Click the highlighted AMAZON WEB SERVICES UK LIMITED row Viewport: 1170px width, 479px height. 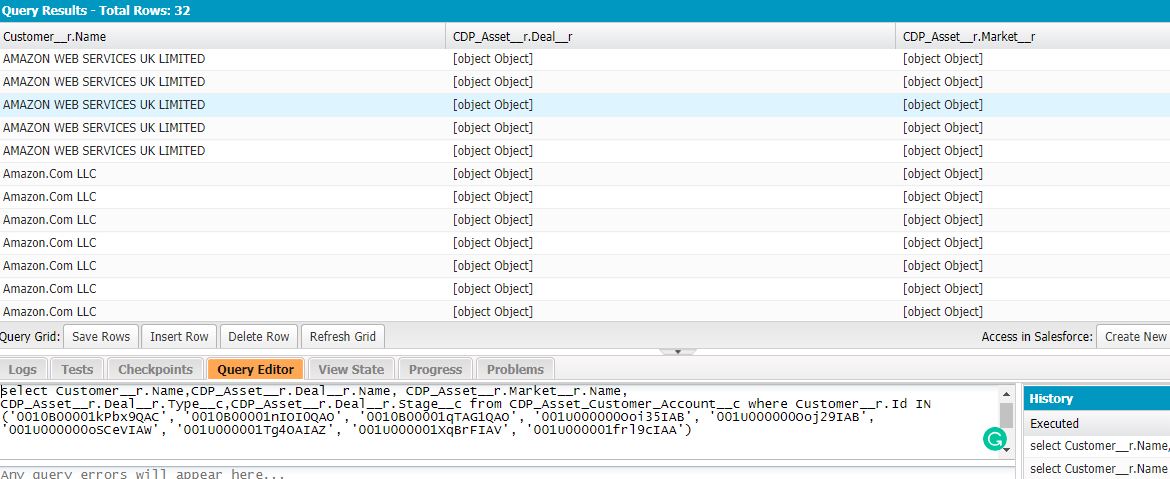pos(585,105)
